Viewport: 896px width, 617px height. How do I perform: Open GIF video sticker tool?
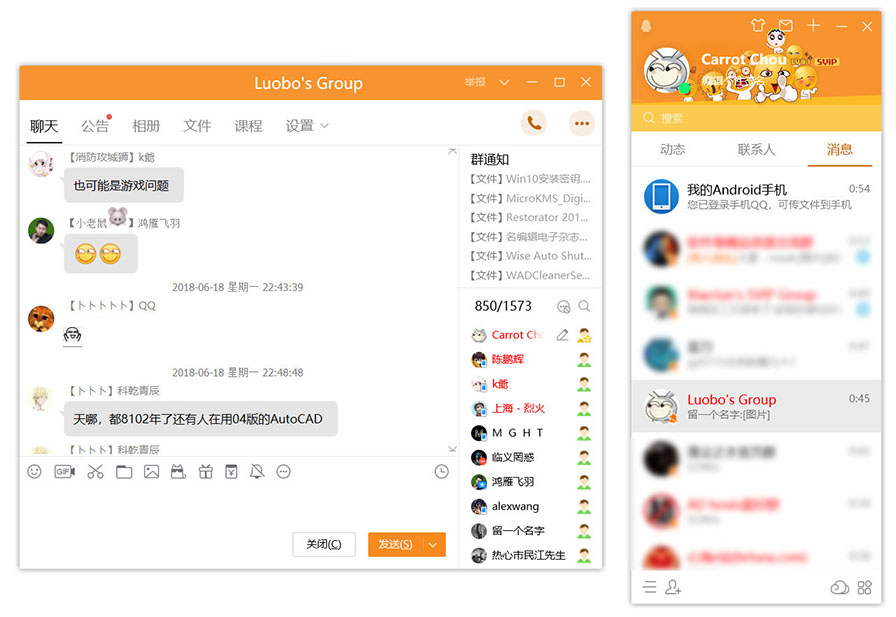coord(65,472)
